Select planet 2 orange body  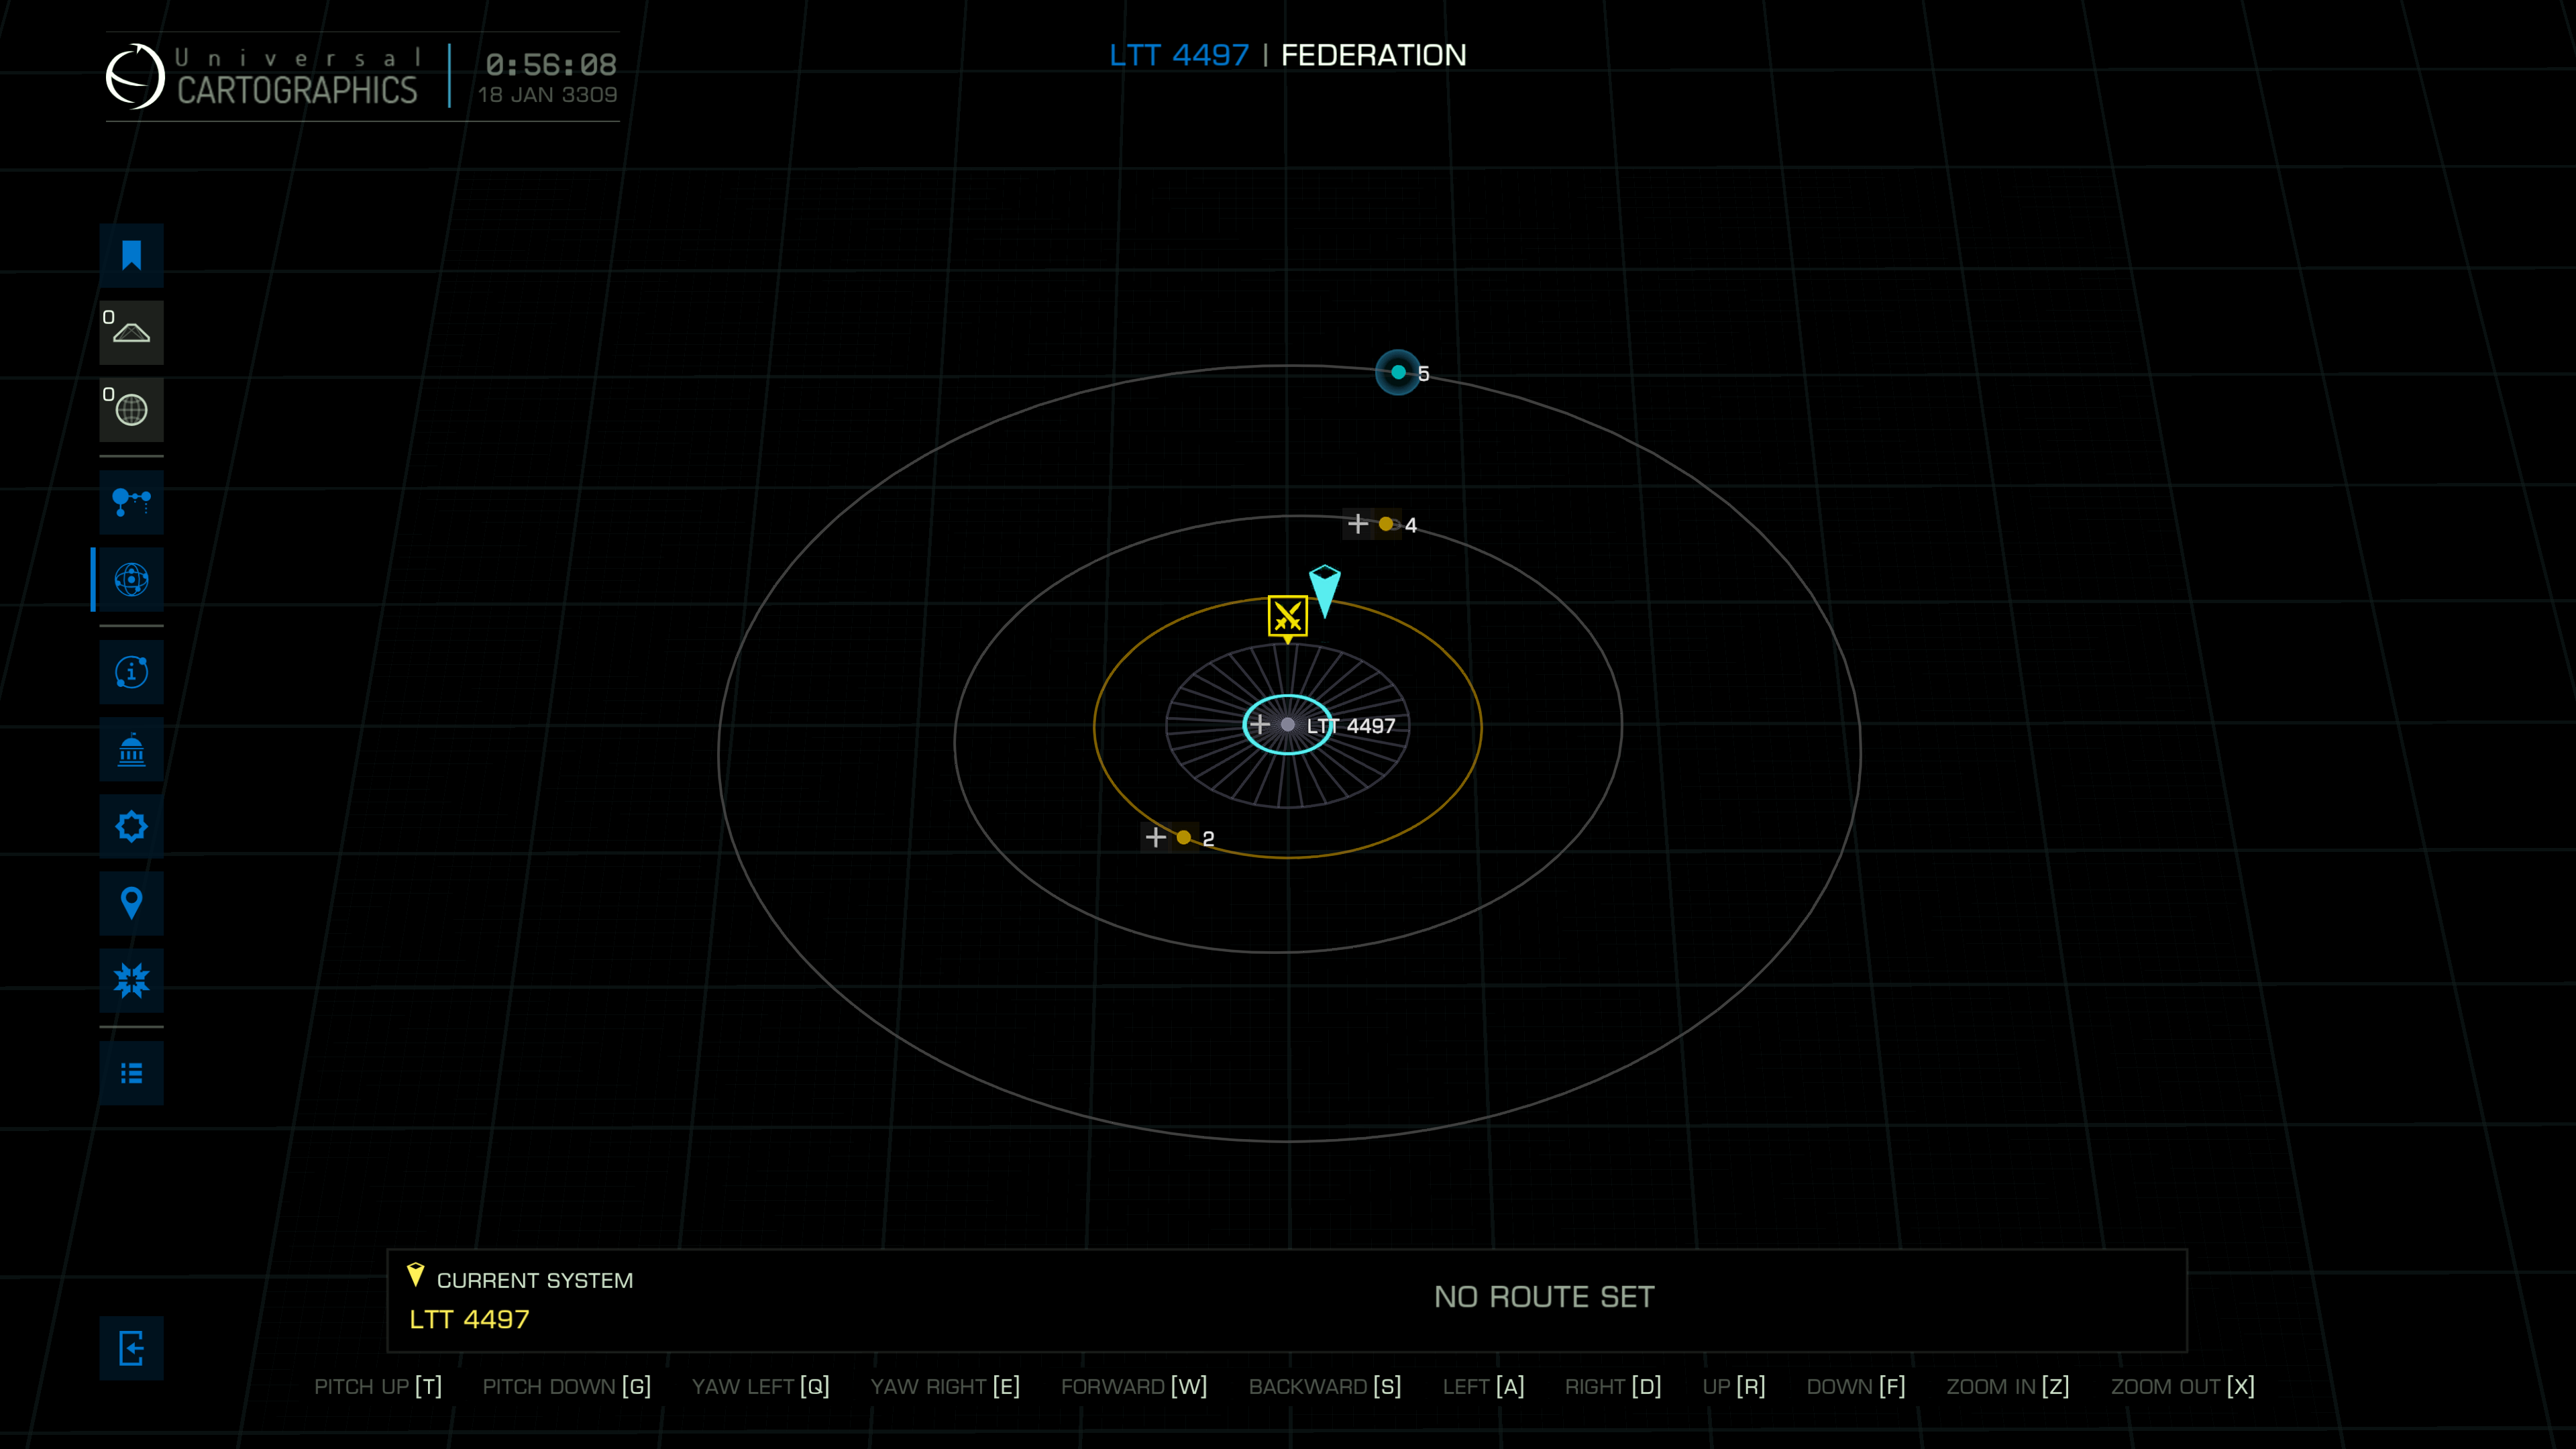coord(1184,838)
